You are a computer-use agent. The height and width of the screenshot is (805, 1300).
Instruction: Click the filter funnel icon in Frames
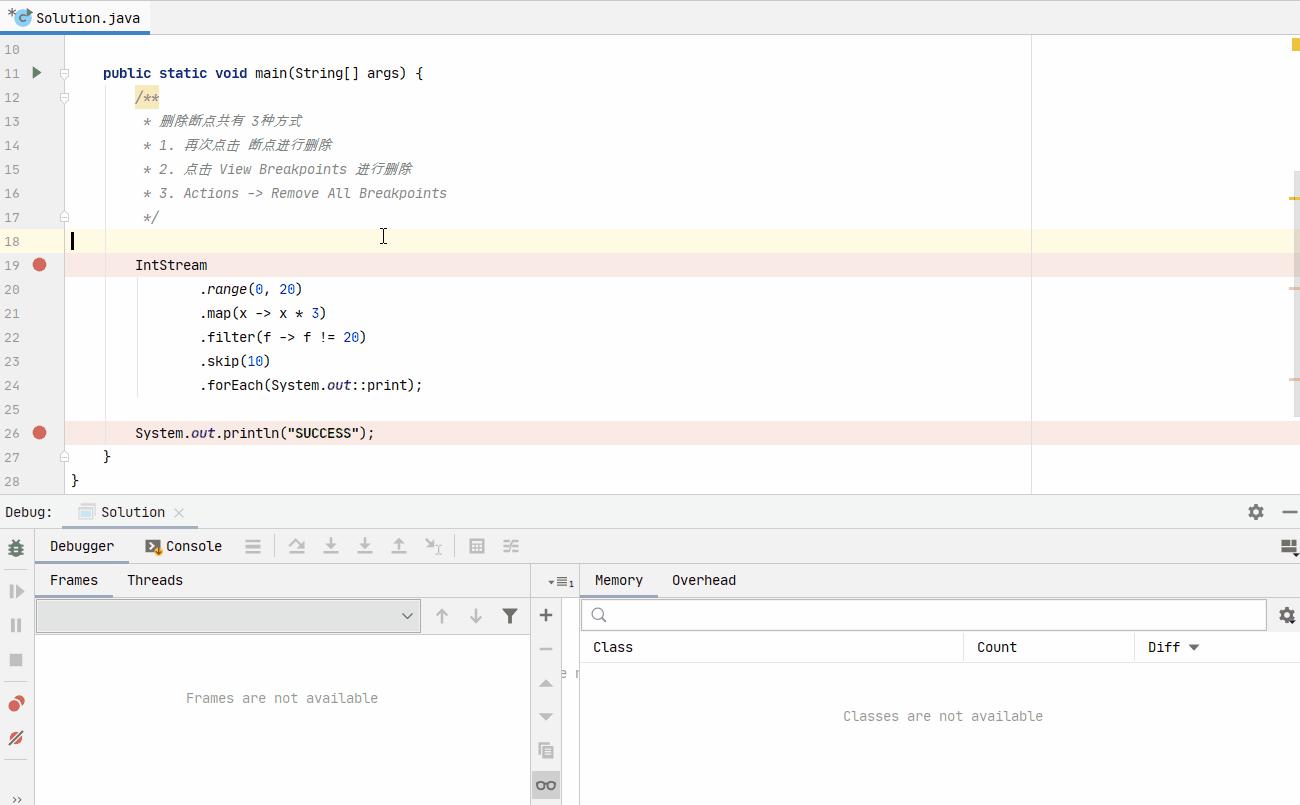pos(510,616)
